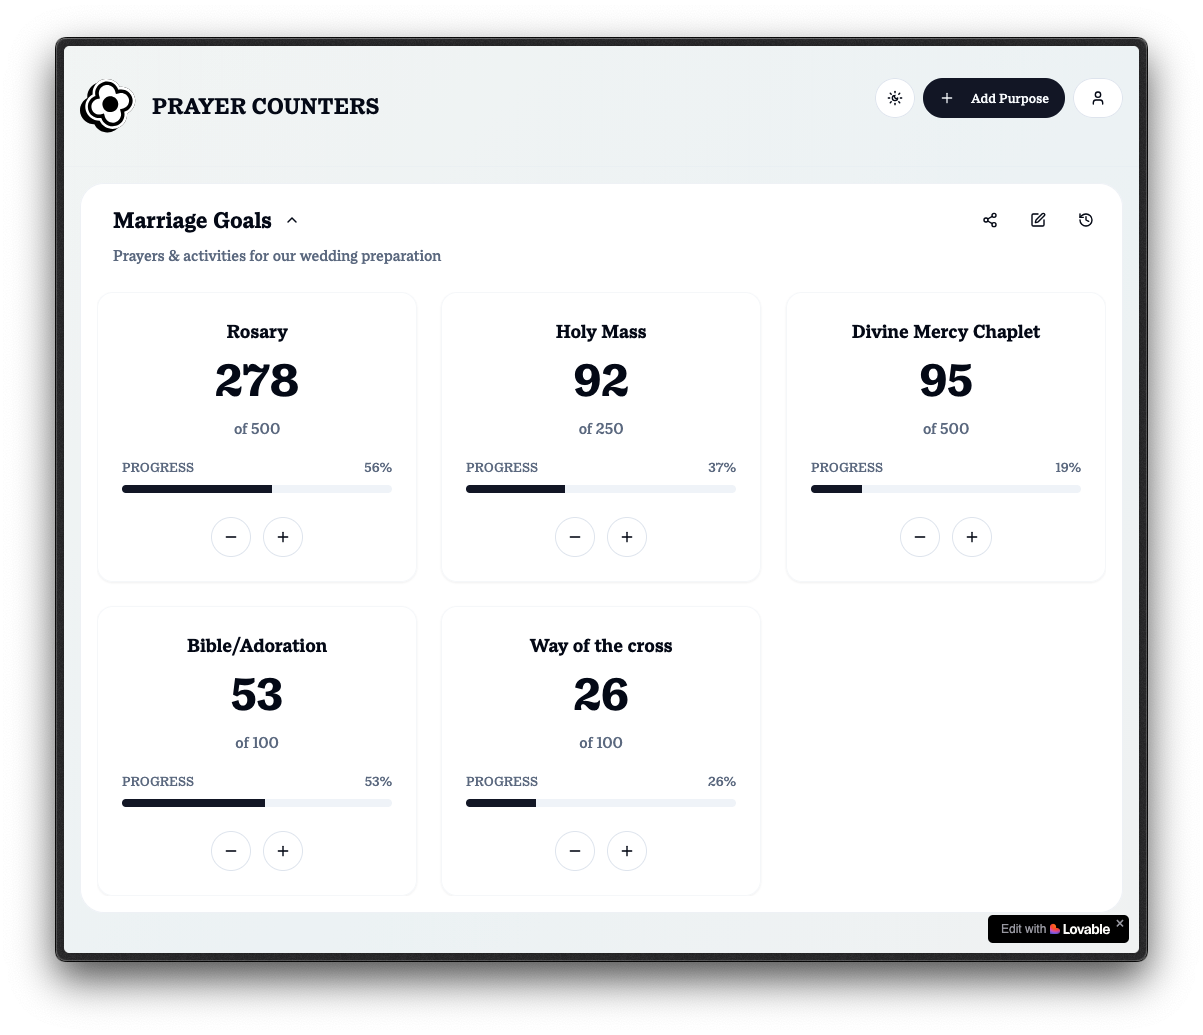Open Marriage Goals history icon
1203x1035 pixels.
click(x=1086, y=220)
